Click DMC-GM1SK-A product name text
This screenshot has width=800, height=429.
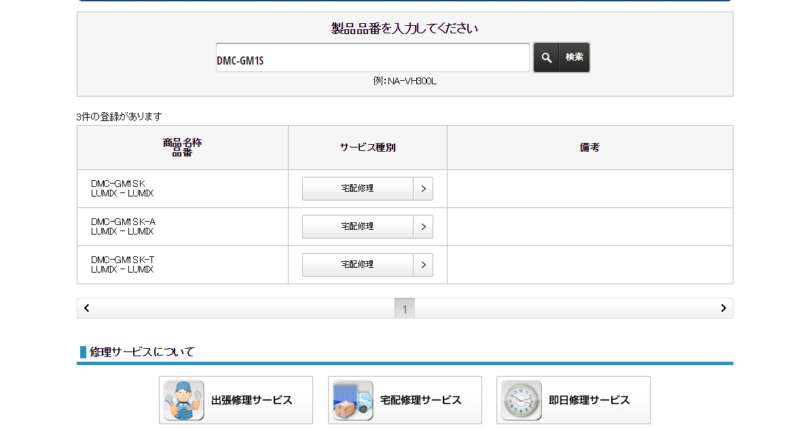123,221
